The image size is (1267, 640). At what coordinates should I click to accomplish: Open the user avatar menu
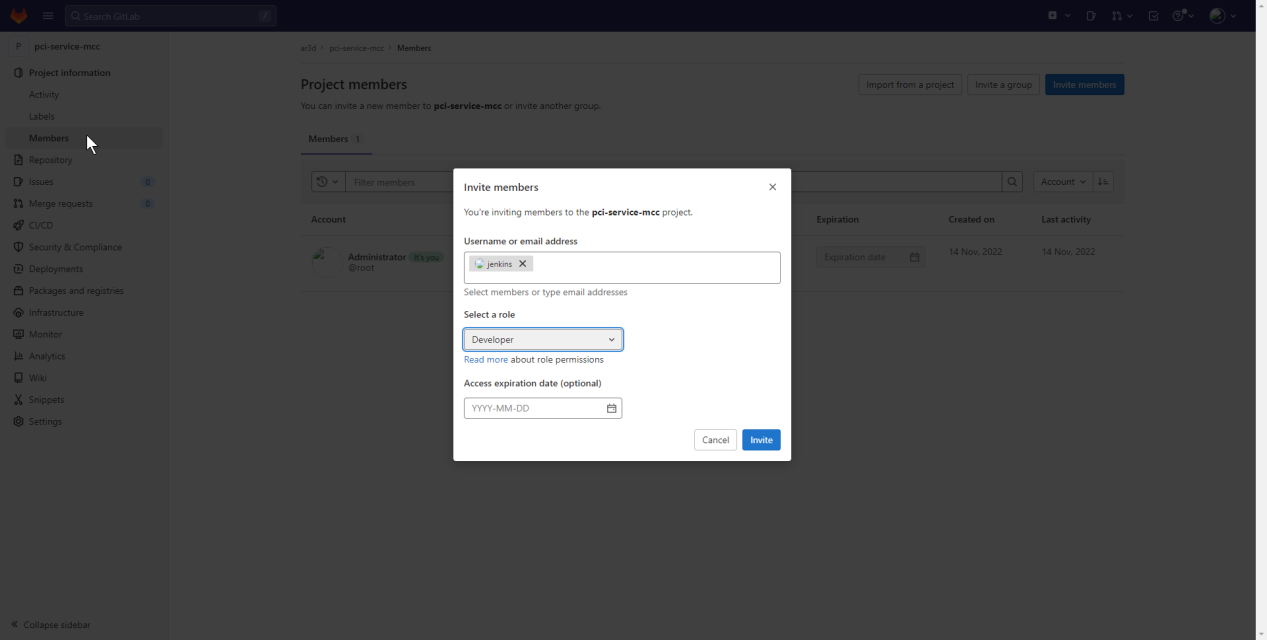(x=1222, y=16)
